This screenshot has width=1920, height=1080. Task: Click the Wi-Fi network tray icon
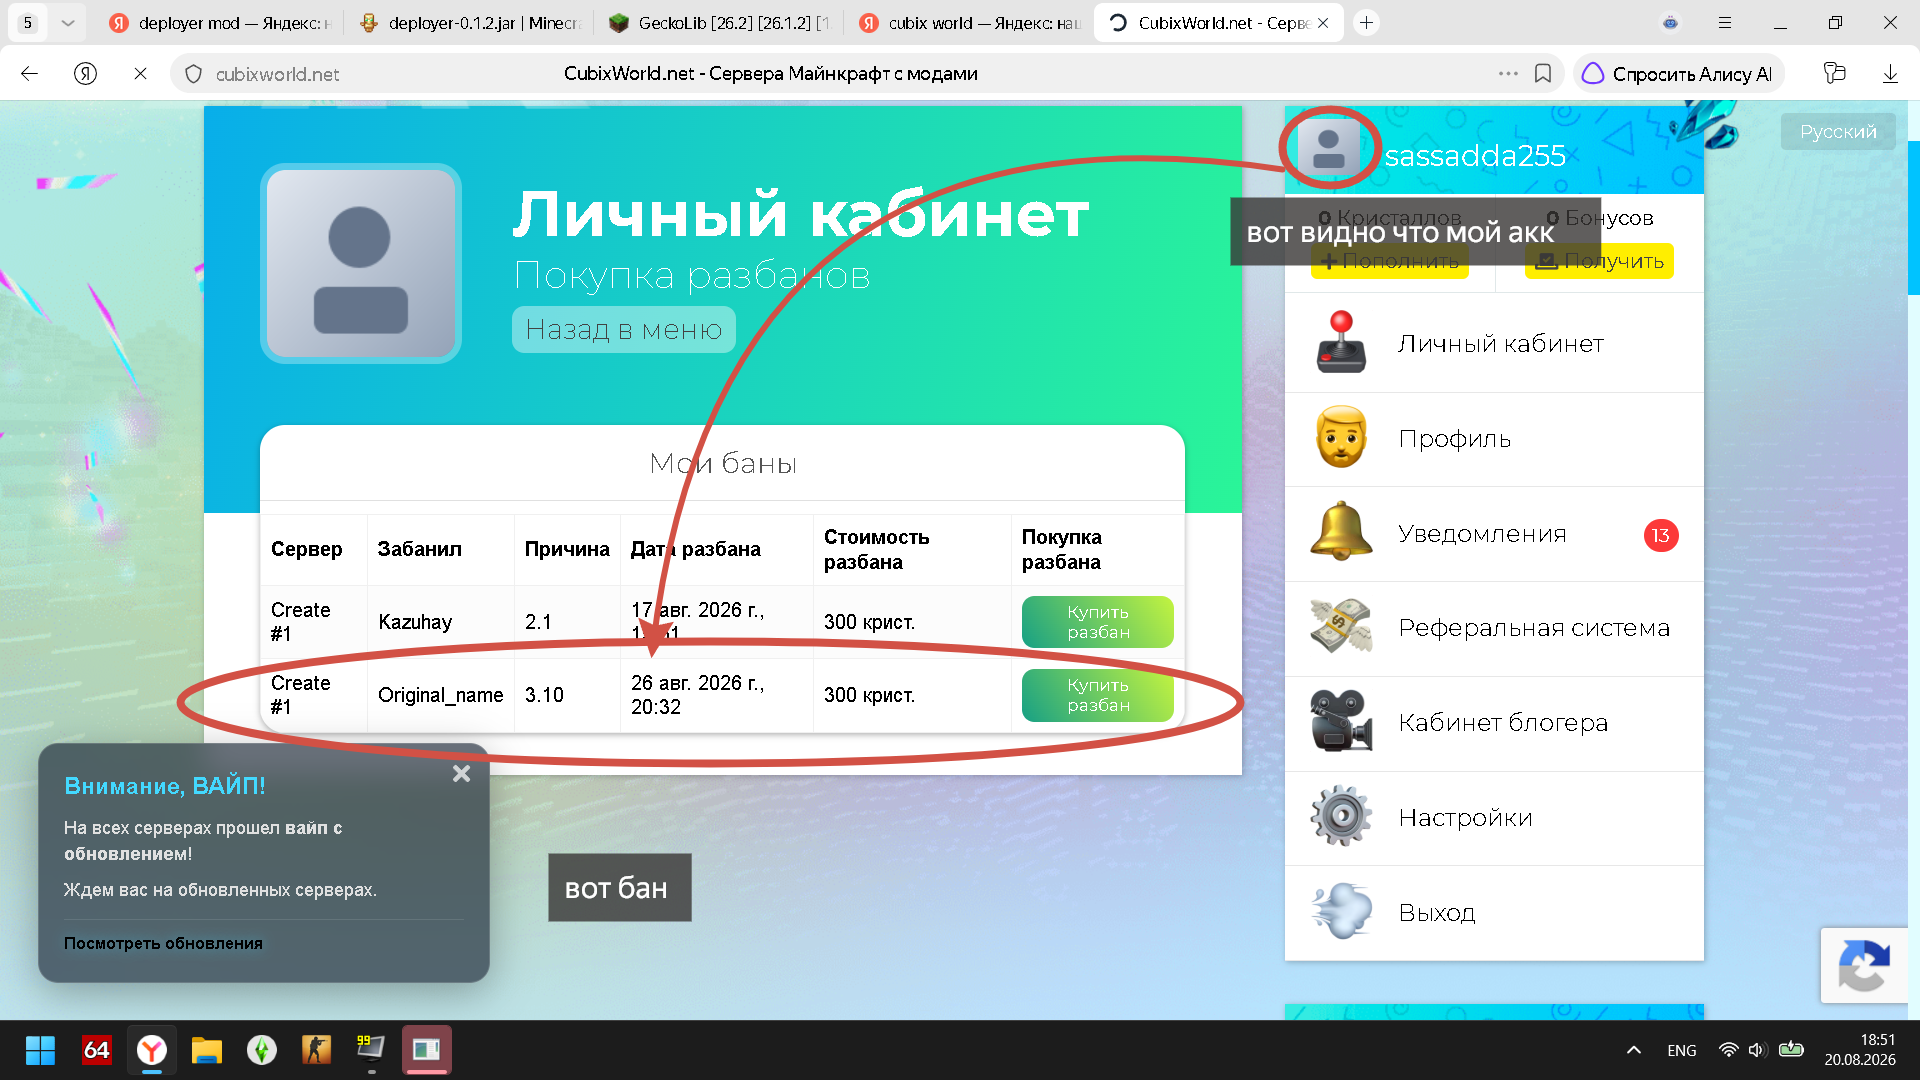1728,1050
